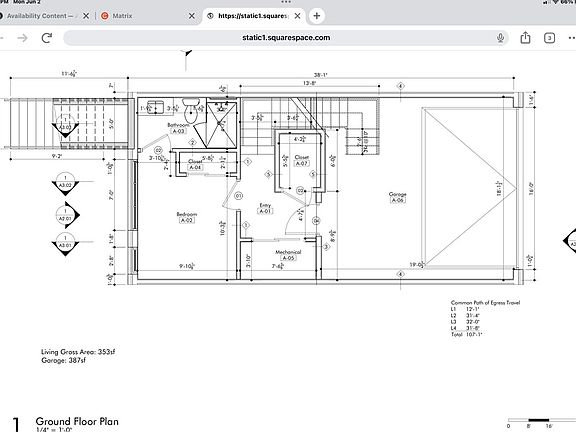Tap the Ground Floor Plan title

point(77,421)
